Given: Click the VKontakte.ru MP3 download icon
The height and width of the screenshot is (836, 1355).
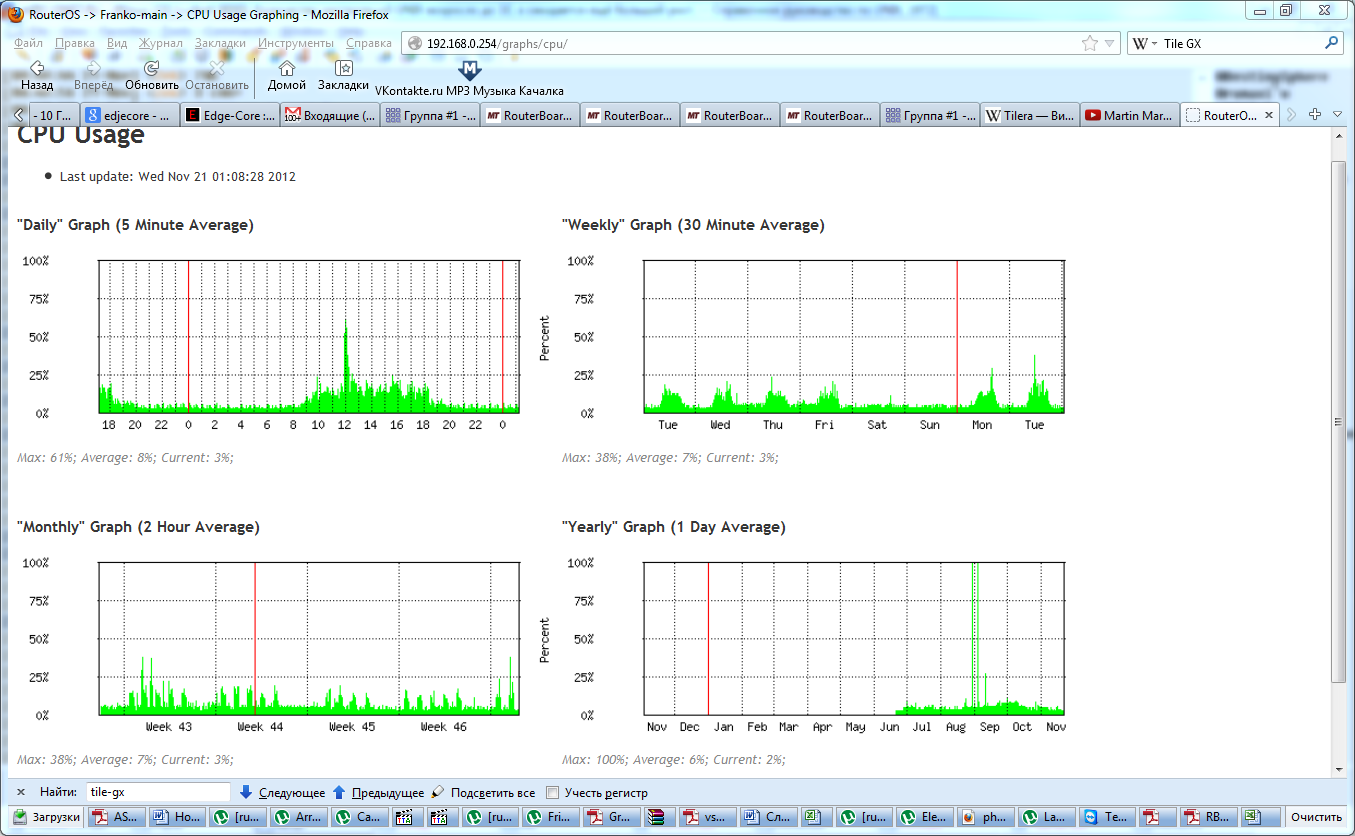Looking at the screenshot, I should pyautogui.click(x=469, y=71).
